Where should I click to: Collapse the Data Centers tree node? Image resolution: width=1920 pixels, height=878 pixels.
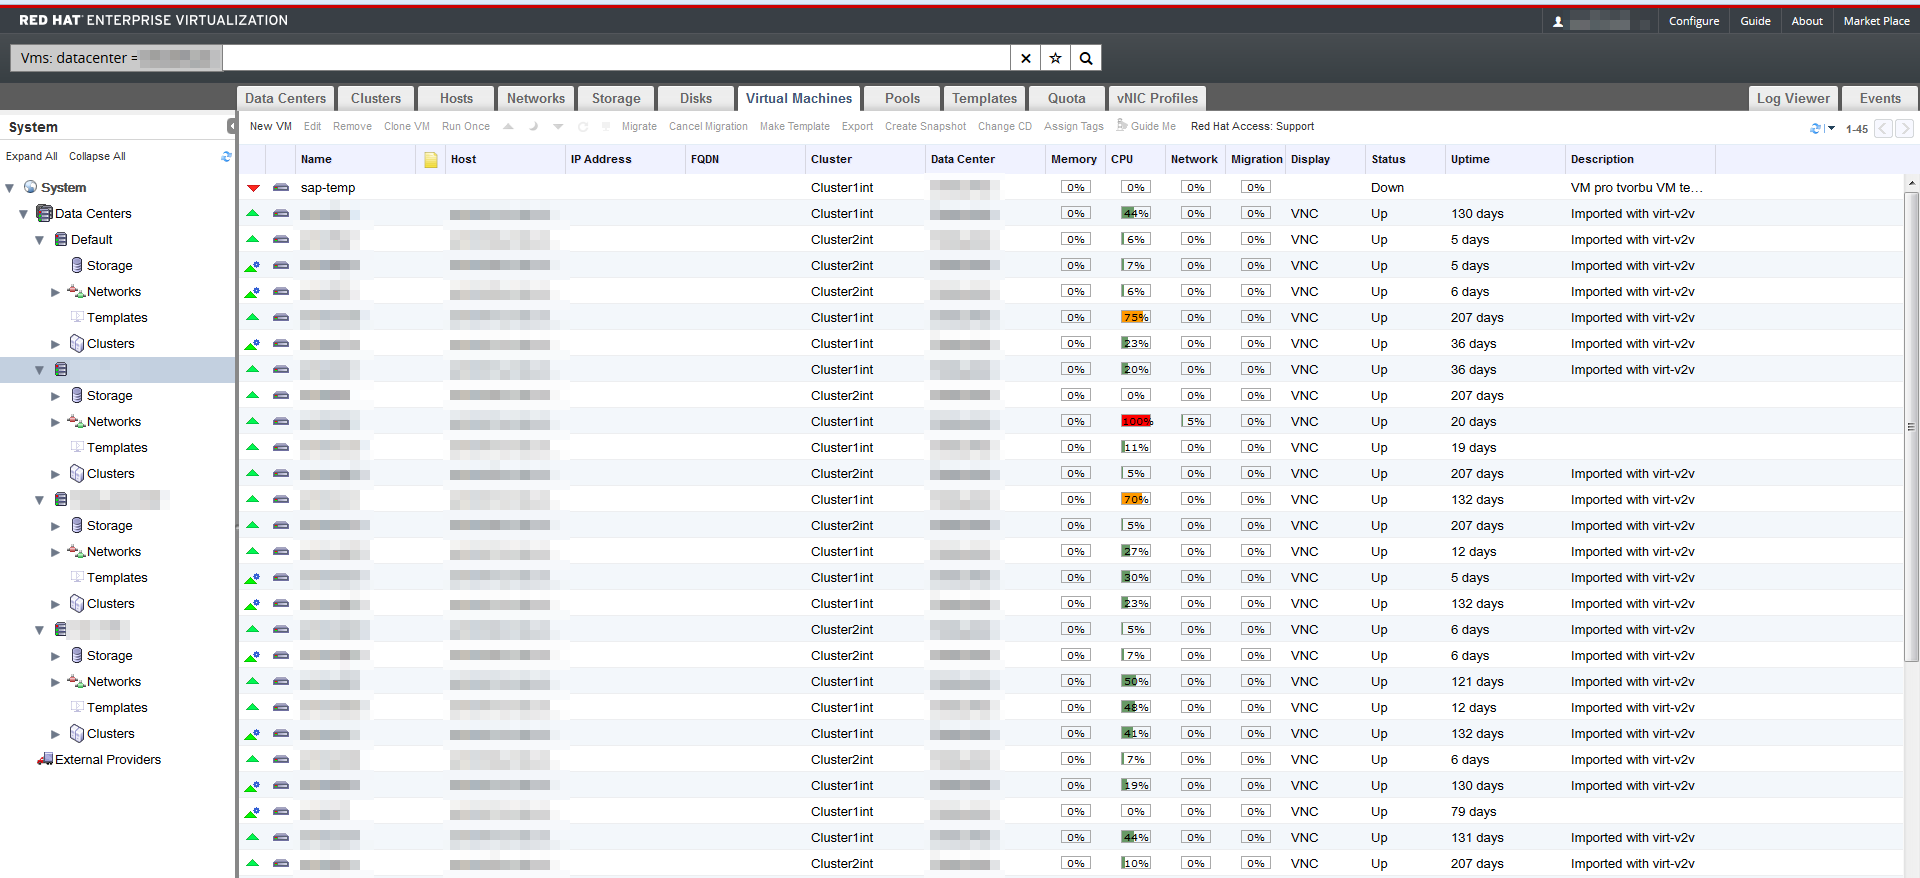point(24,214)
